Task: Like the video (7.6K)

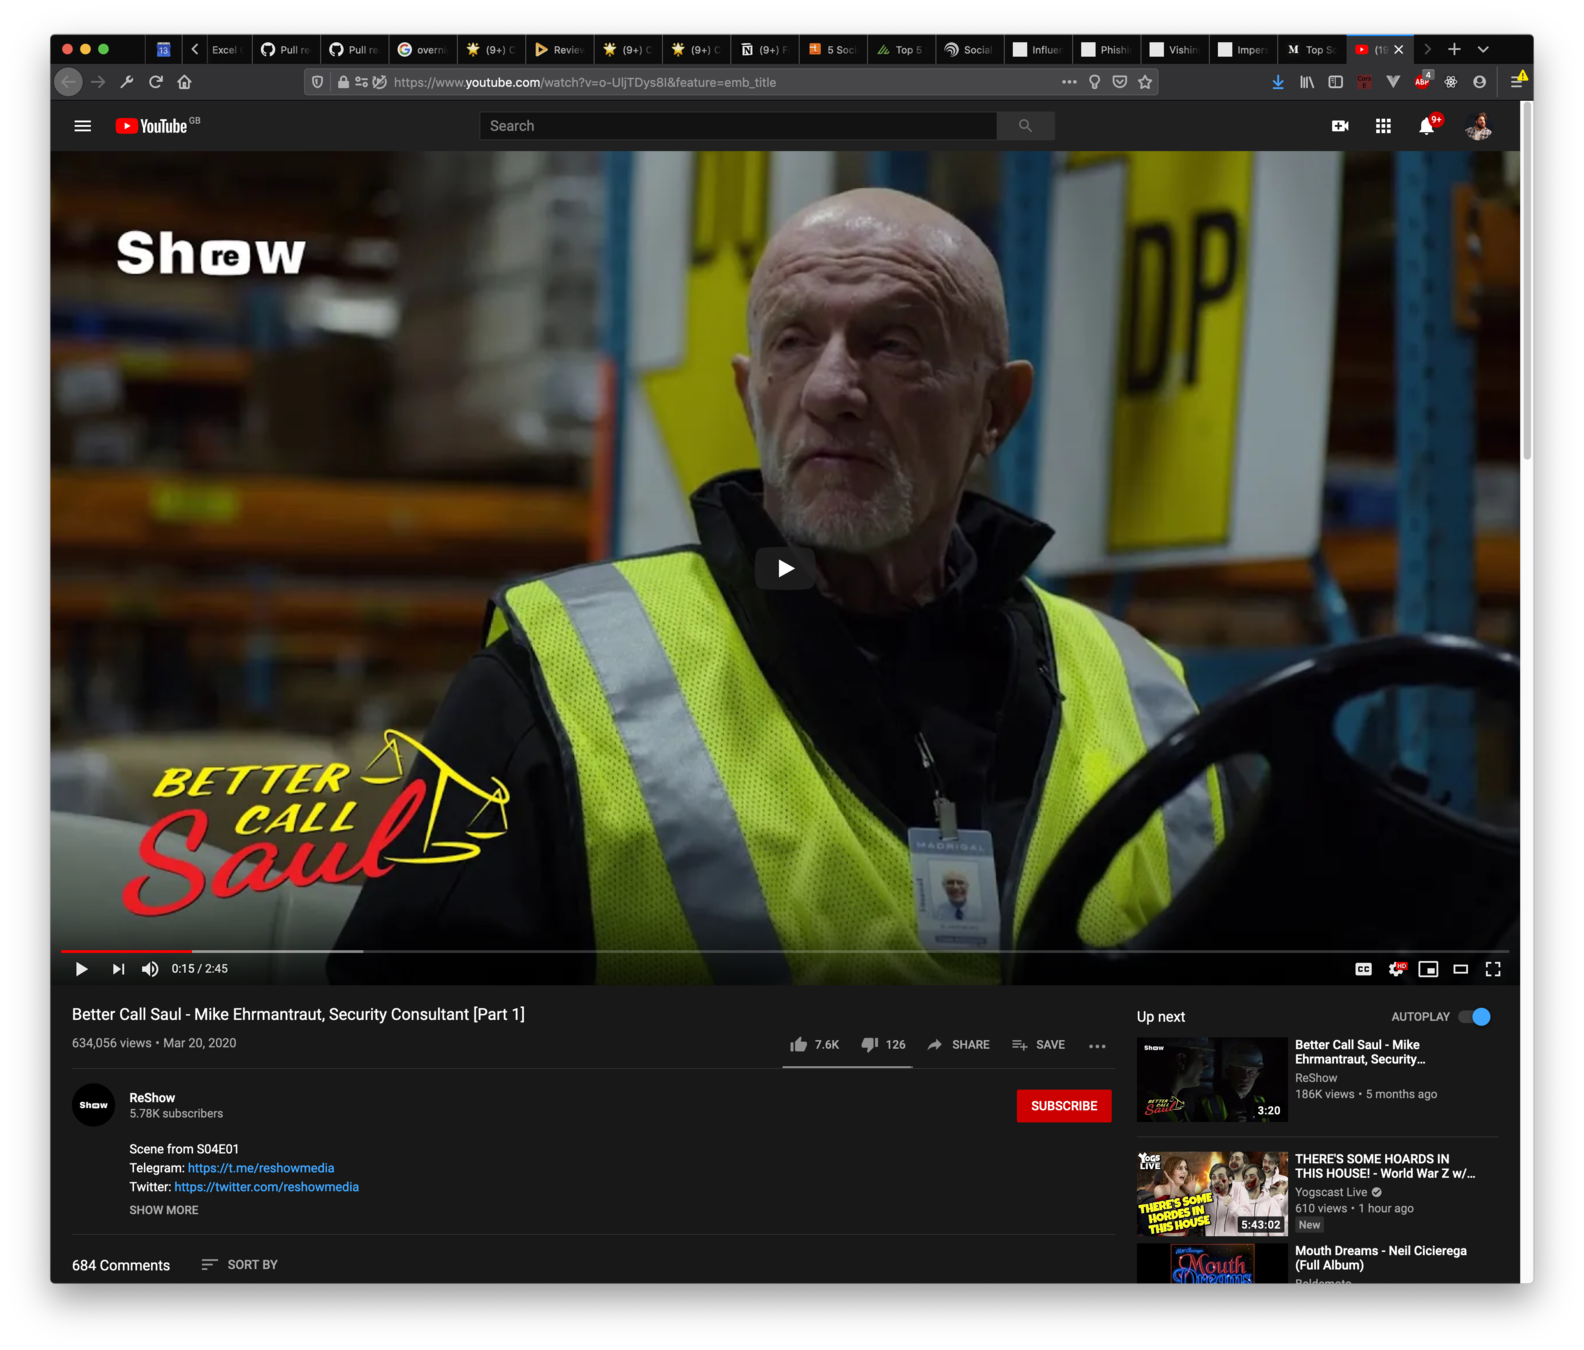Action: [814, 1045]
